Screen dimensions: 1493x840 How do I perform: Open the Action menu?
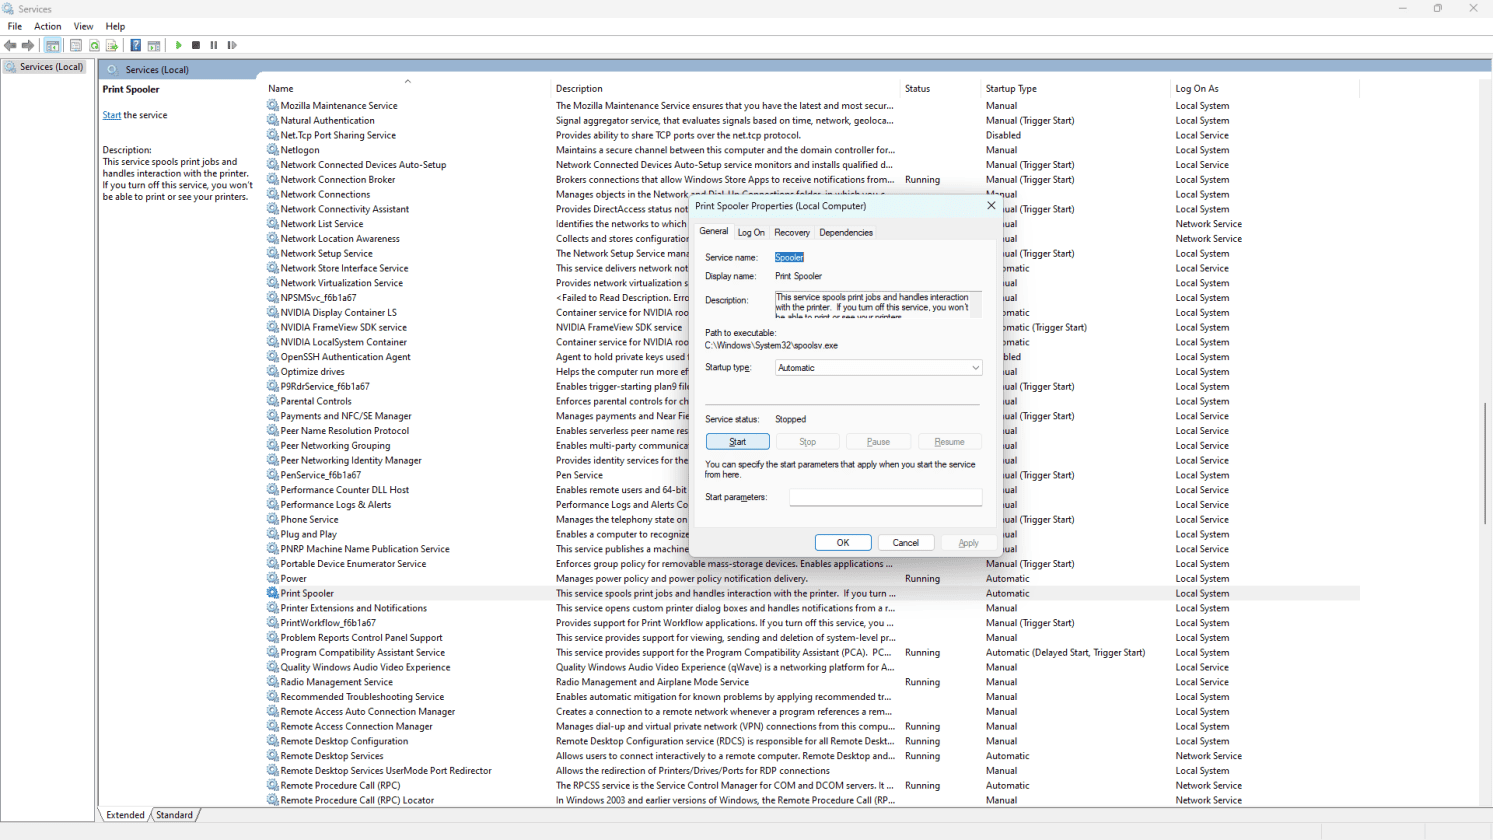[x=48, y=26]
